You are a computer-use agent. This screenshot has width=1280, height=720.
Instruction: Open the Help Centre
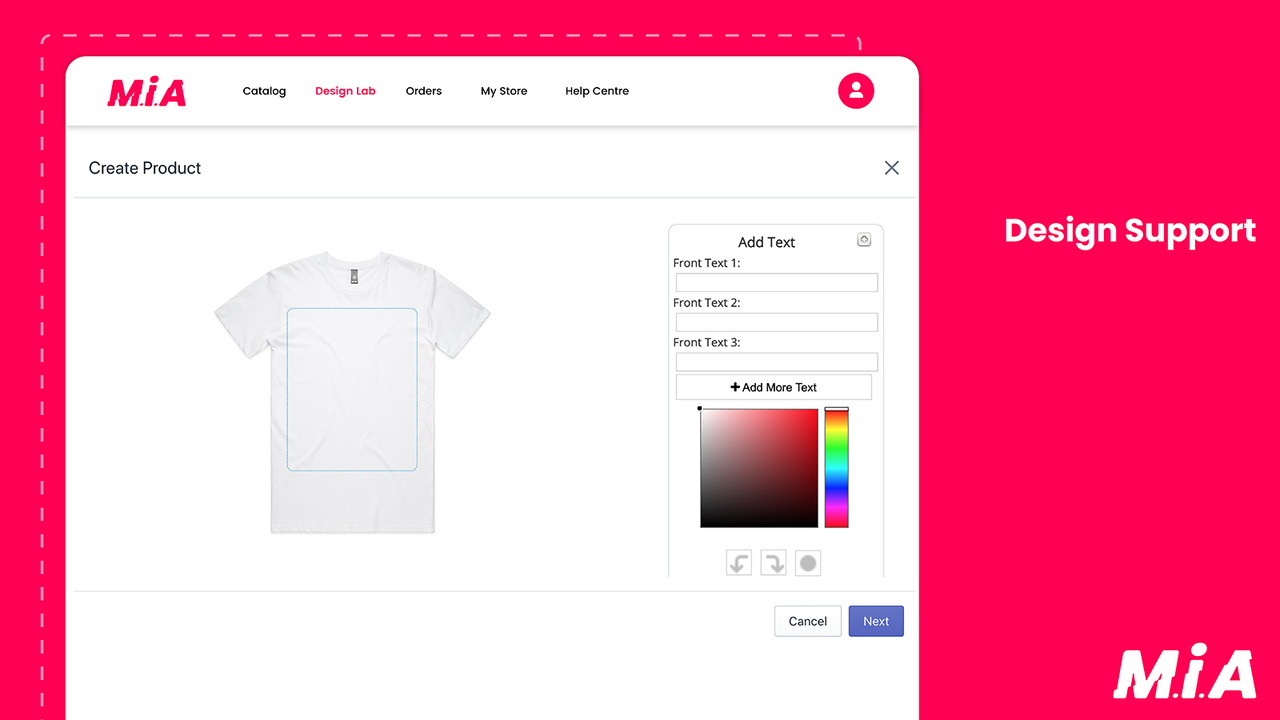tap(597, 91)
